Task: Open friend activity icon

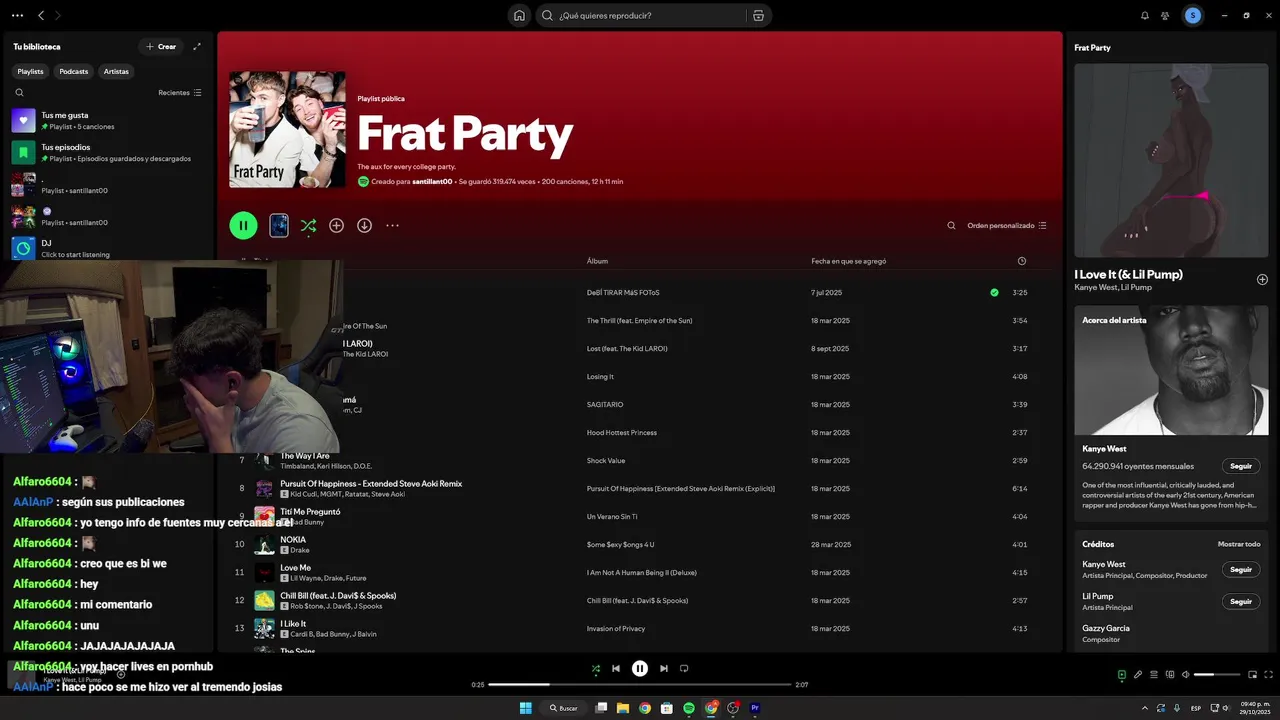Action: tap(1165, 15)
